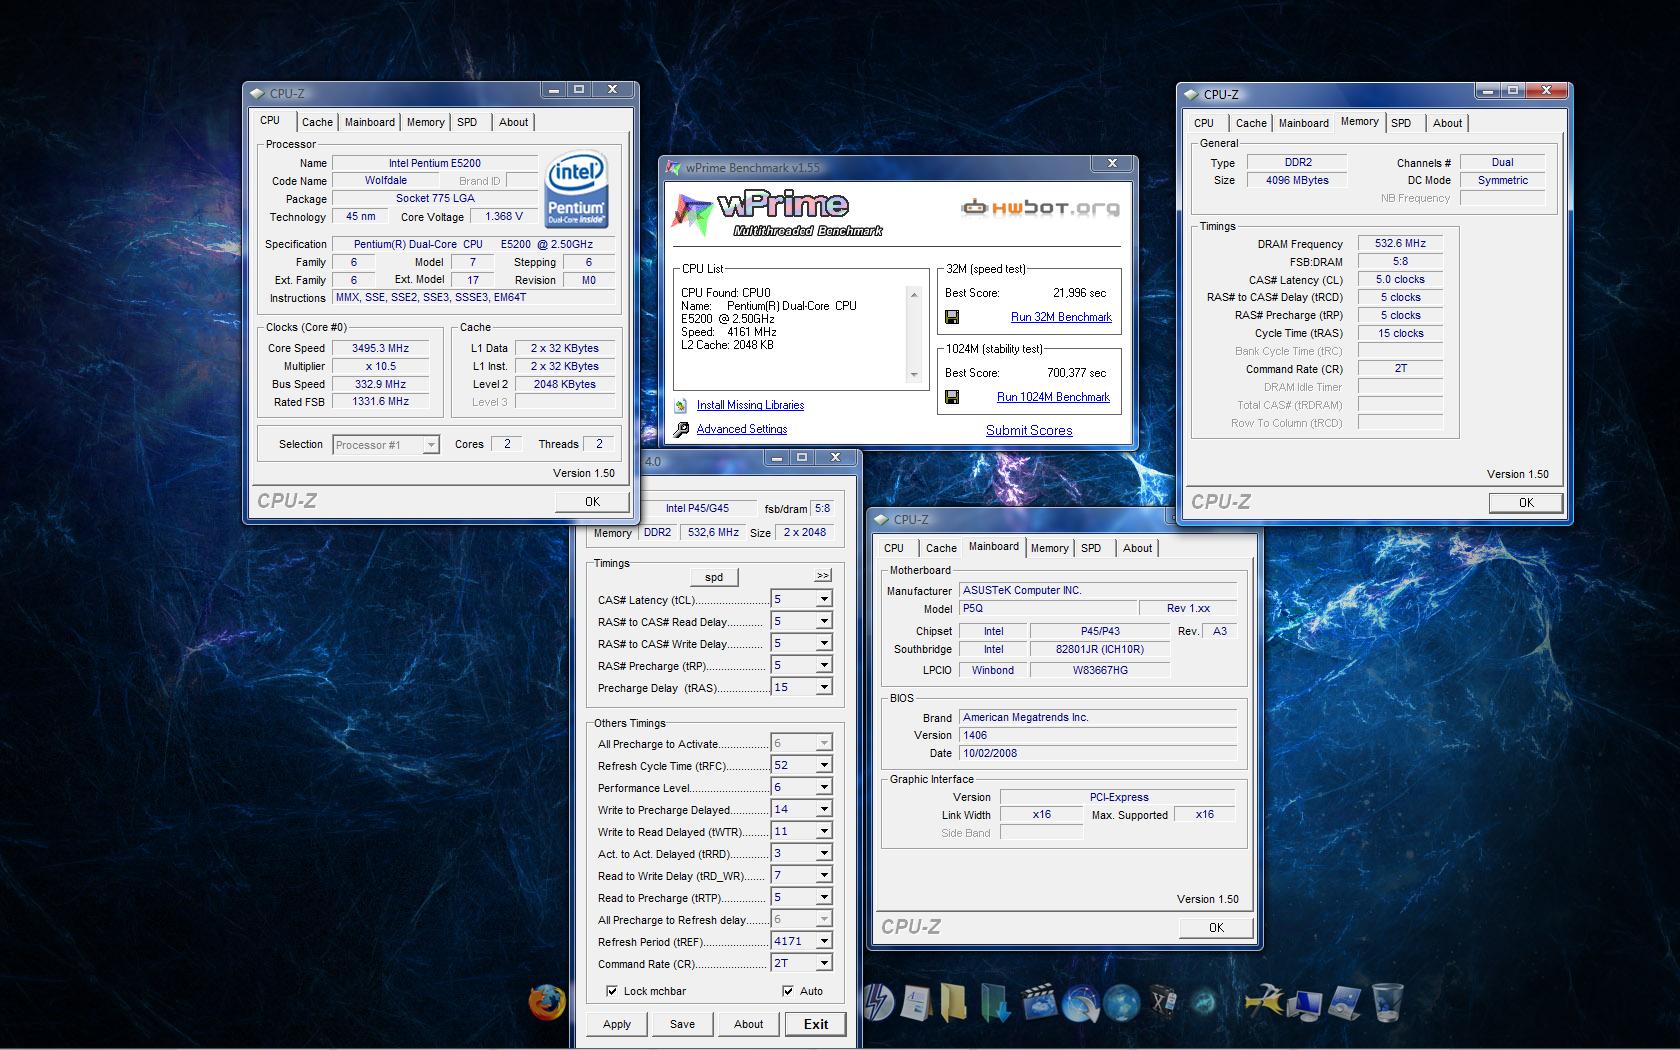Click the Intel Pentium logo in CPU-Z

pos(577,190)
